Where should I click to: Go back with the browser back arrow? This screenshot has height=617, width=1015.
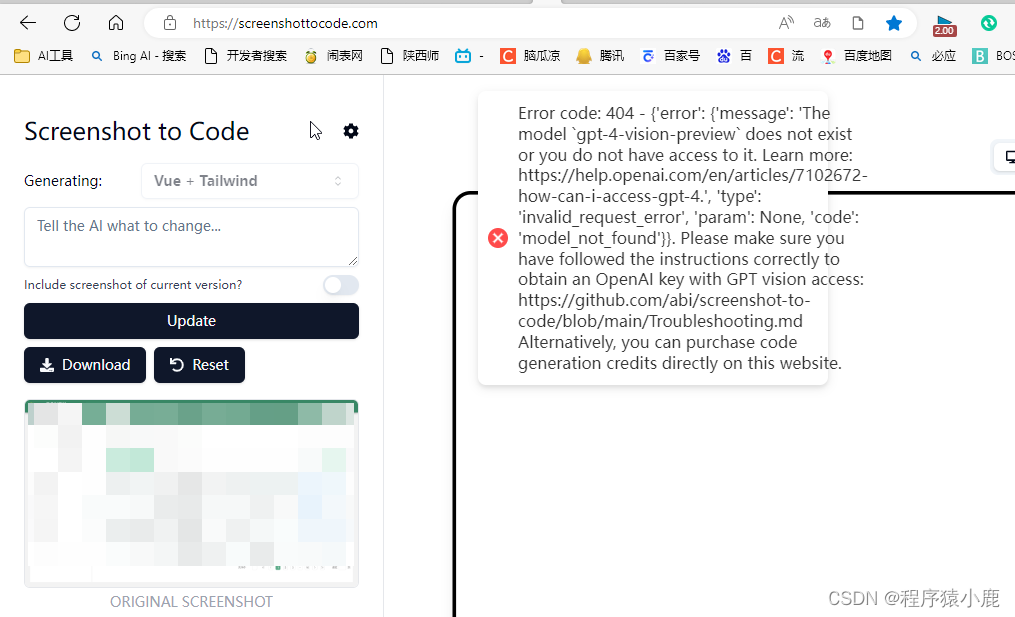[x=28, y=23]
